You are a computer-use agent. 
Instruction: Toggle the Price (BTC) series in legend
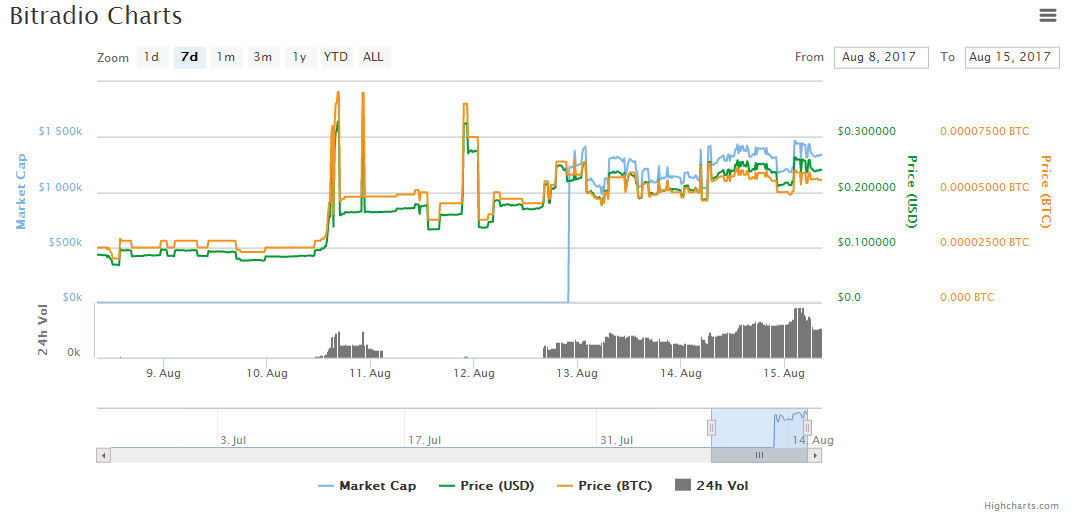[604, 486]
